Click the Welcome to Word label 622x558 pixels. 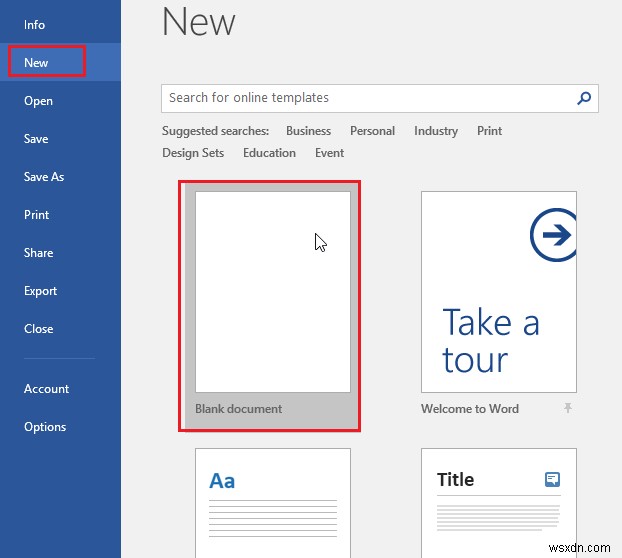[x=470, y=408]
